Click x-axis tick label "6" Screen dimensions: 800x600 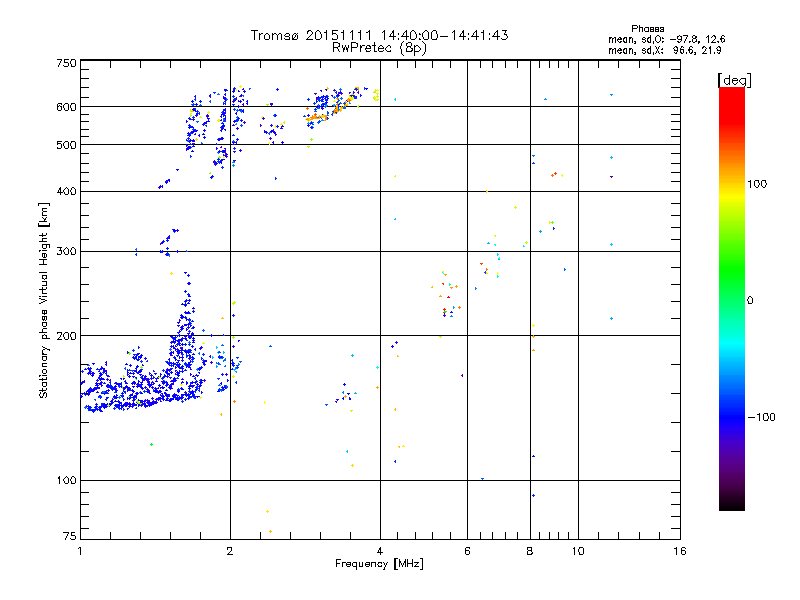click(467, 551)
